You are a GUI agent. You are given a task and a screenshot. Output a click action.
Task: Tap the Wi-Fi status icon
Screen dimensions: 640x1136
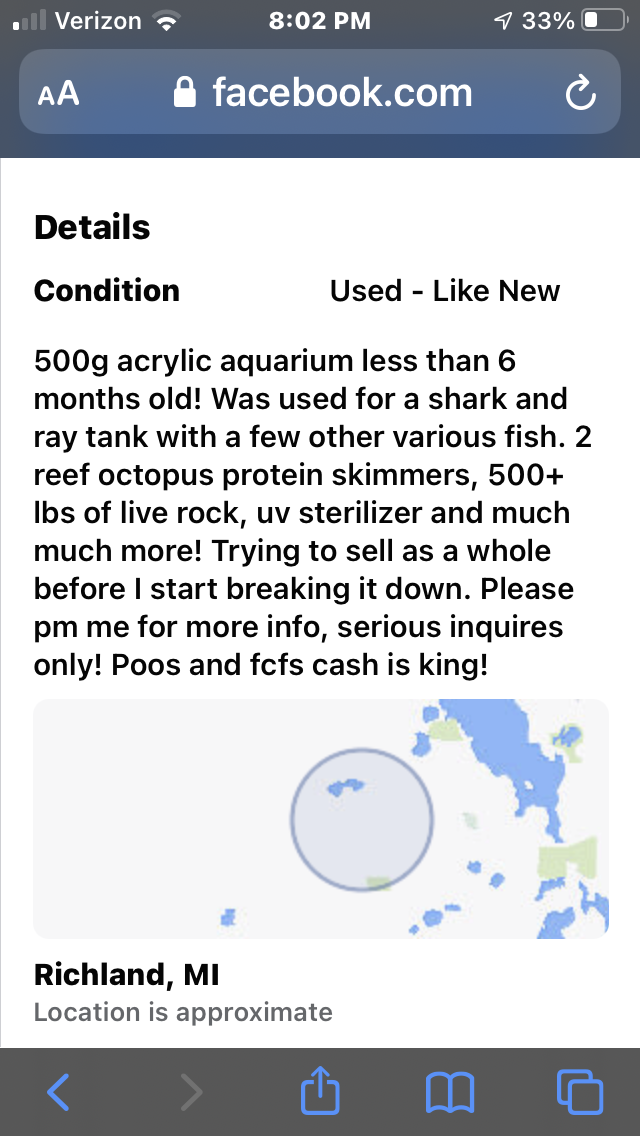coord(163,21)
